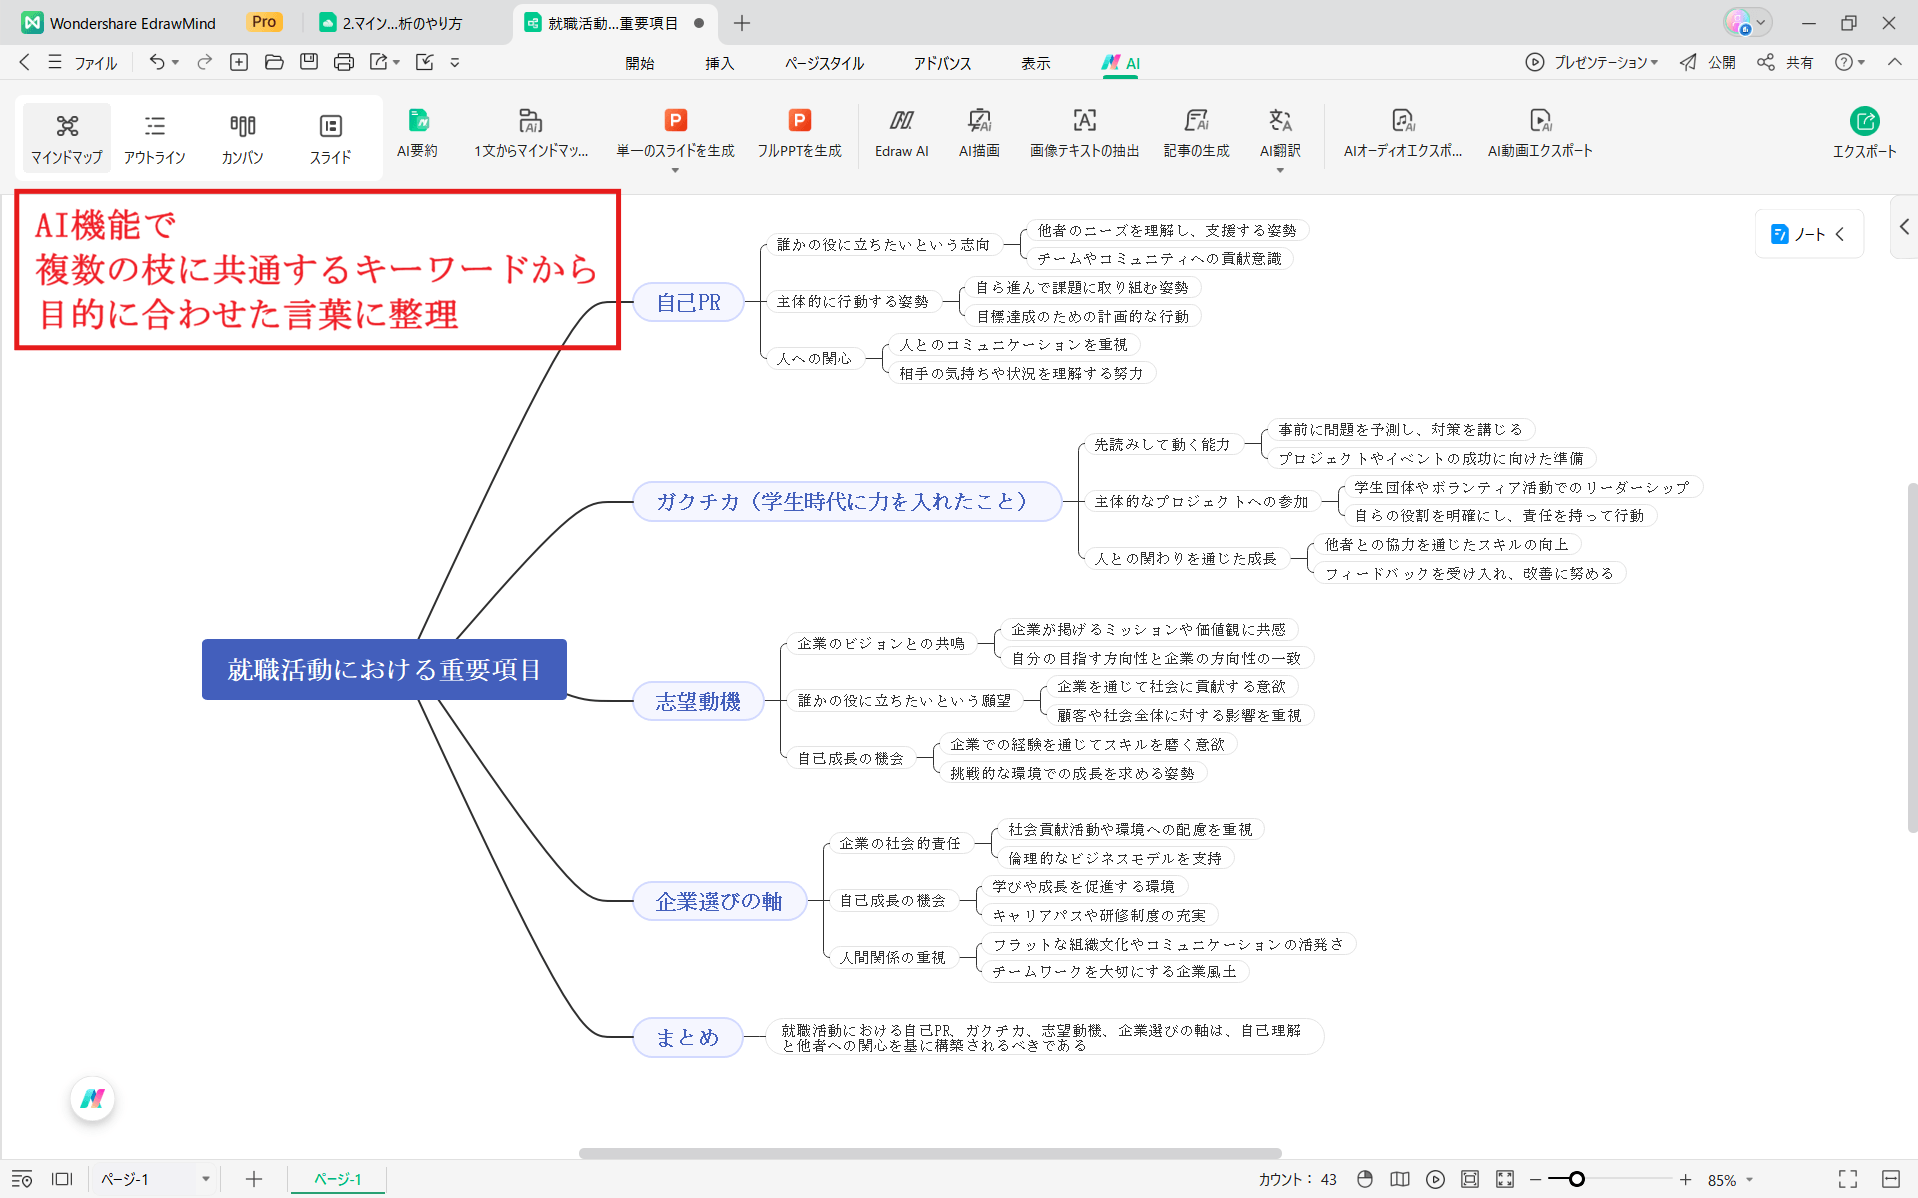The height and width of the screenshot is (1198, 1918).
Task: Open the 表示 ribbon tab
Action: pyautogui.click(x=1035, y=63)
